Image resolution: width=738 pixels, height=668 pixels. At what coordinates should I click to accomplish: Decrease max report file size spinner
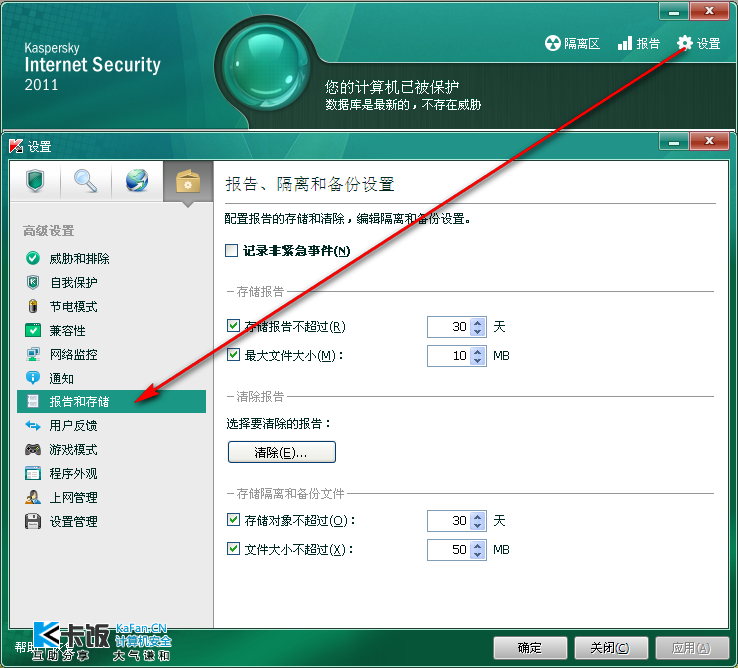pyautogui.click(x=478, y=360)
